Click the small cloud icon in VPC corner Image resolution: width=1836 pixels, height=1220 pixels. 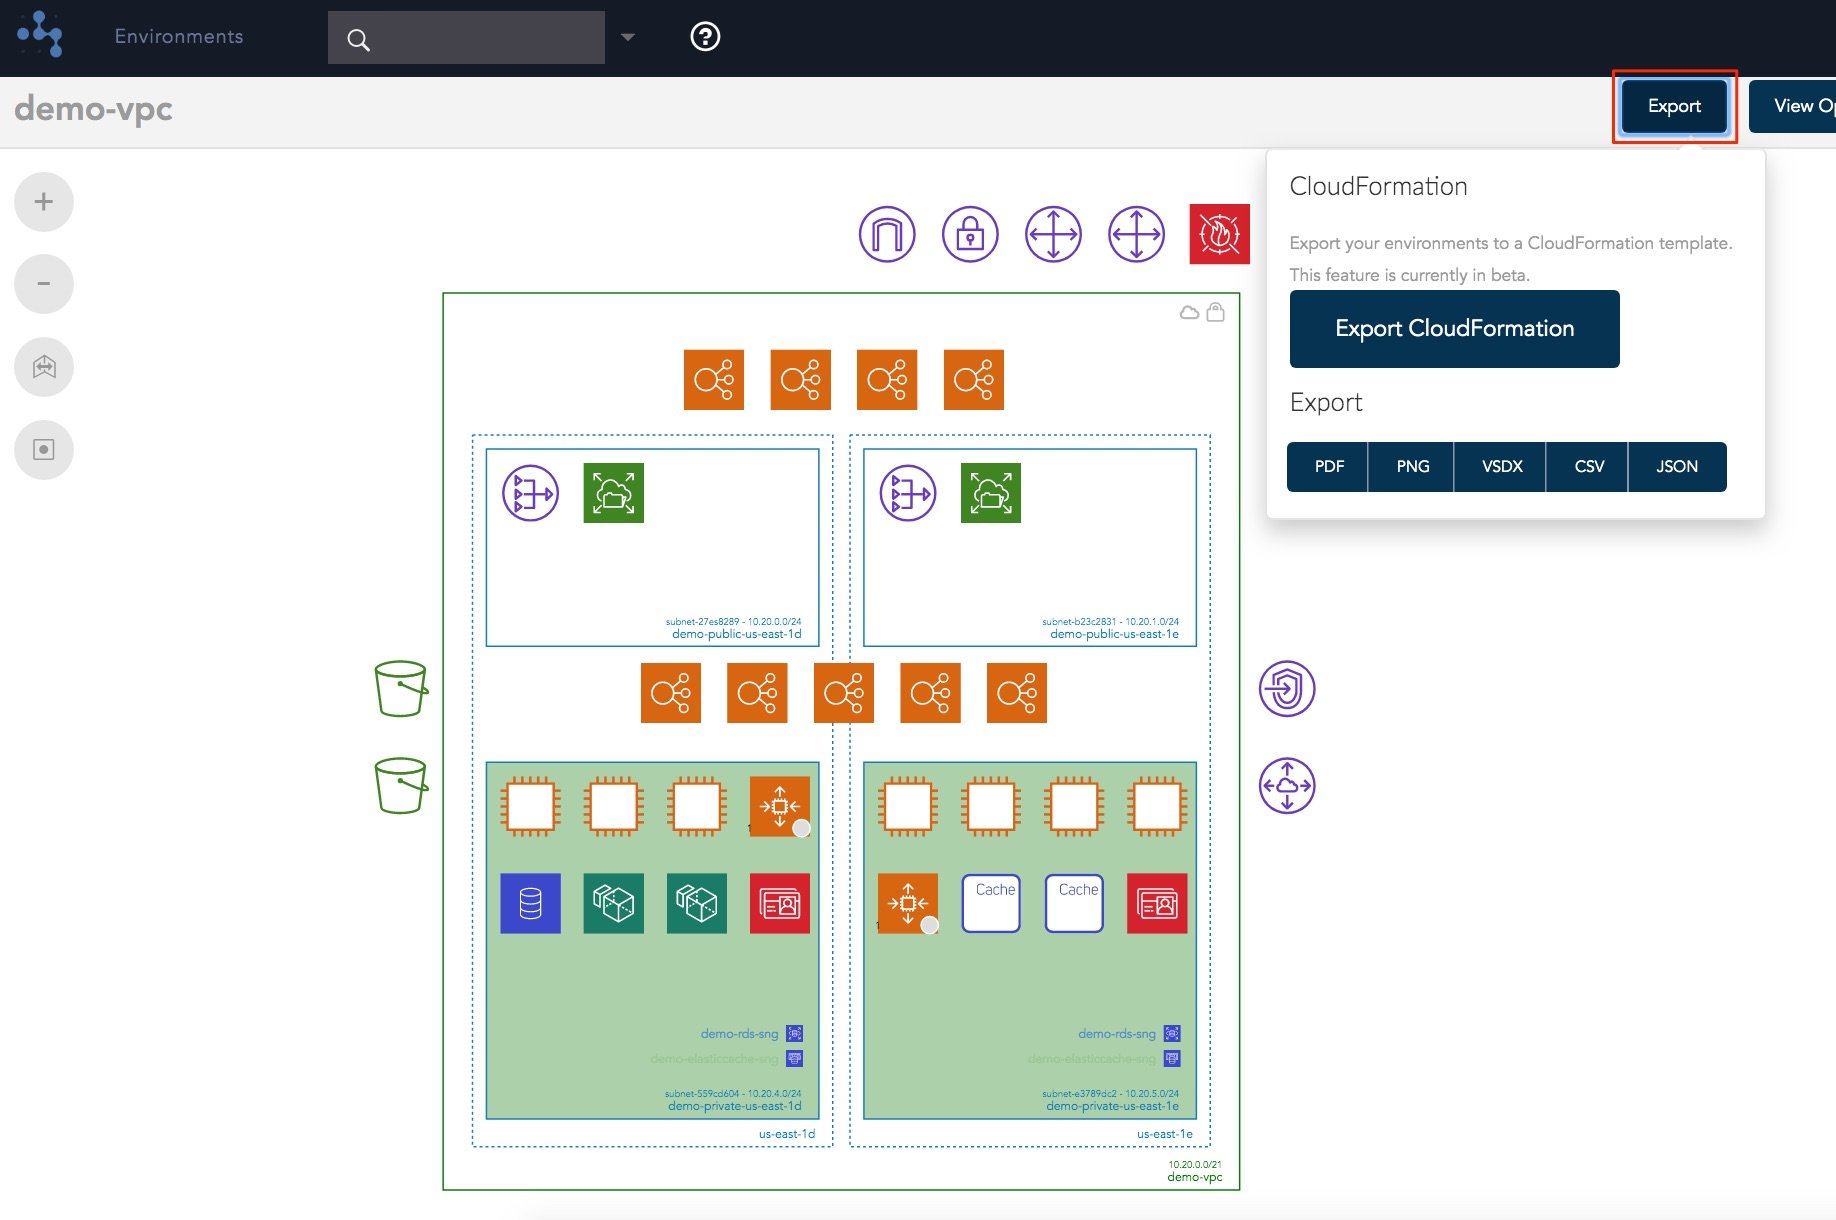click(x=1189, y=313)
